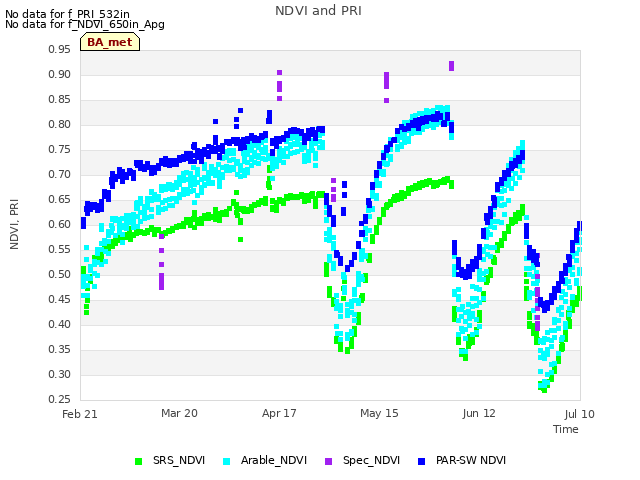Toggle the SRS_NDVI legend label
This screenshot has width=640, height=480.
[179, 460]
